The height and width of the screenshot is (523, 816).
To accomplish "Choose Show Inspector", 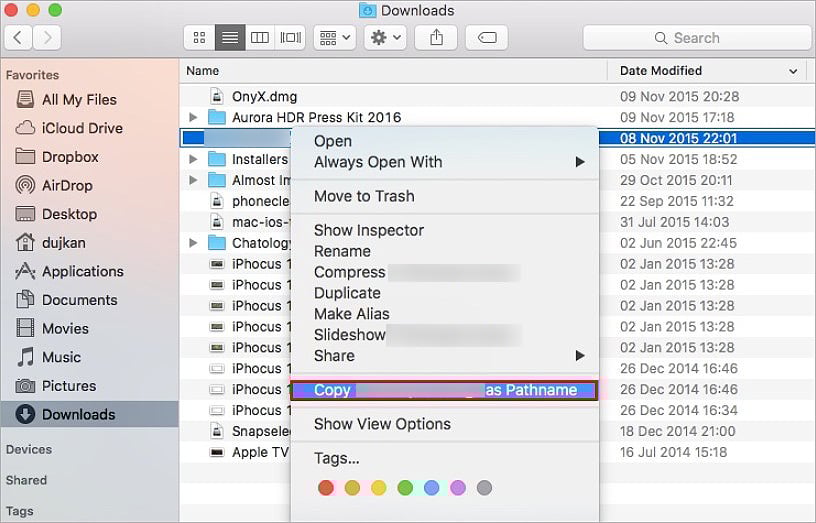I will [x=445, y=230].
